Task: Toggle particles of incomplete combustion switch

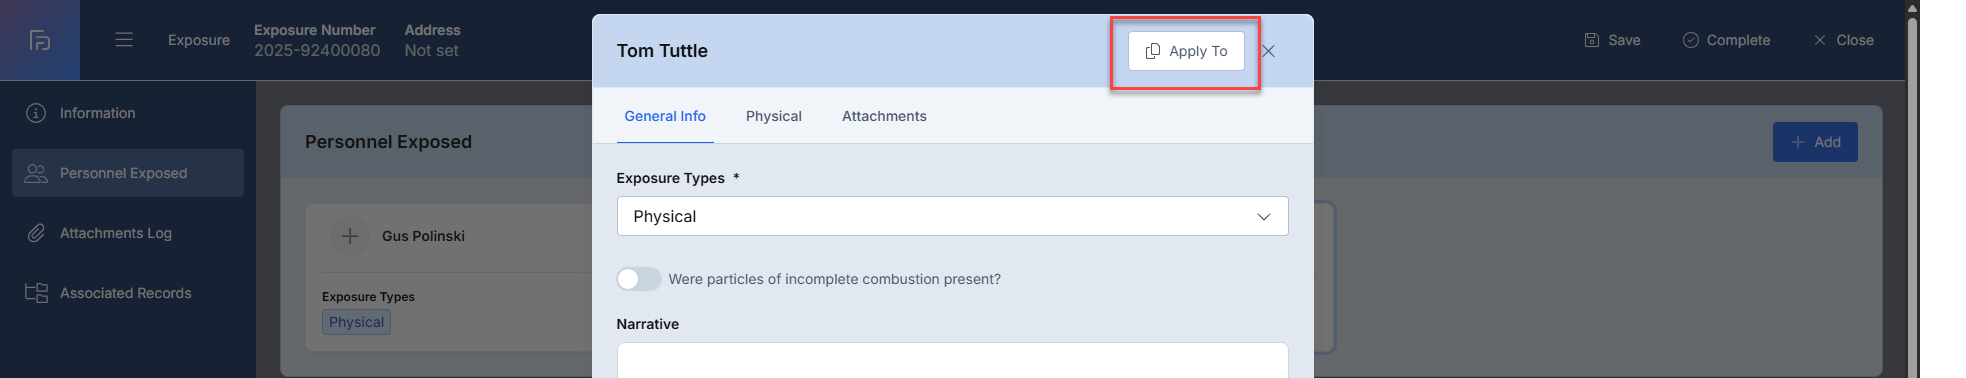Action: pyautogui.click(x=639, y=279)
